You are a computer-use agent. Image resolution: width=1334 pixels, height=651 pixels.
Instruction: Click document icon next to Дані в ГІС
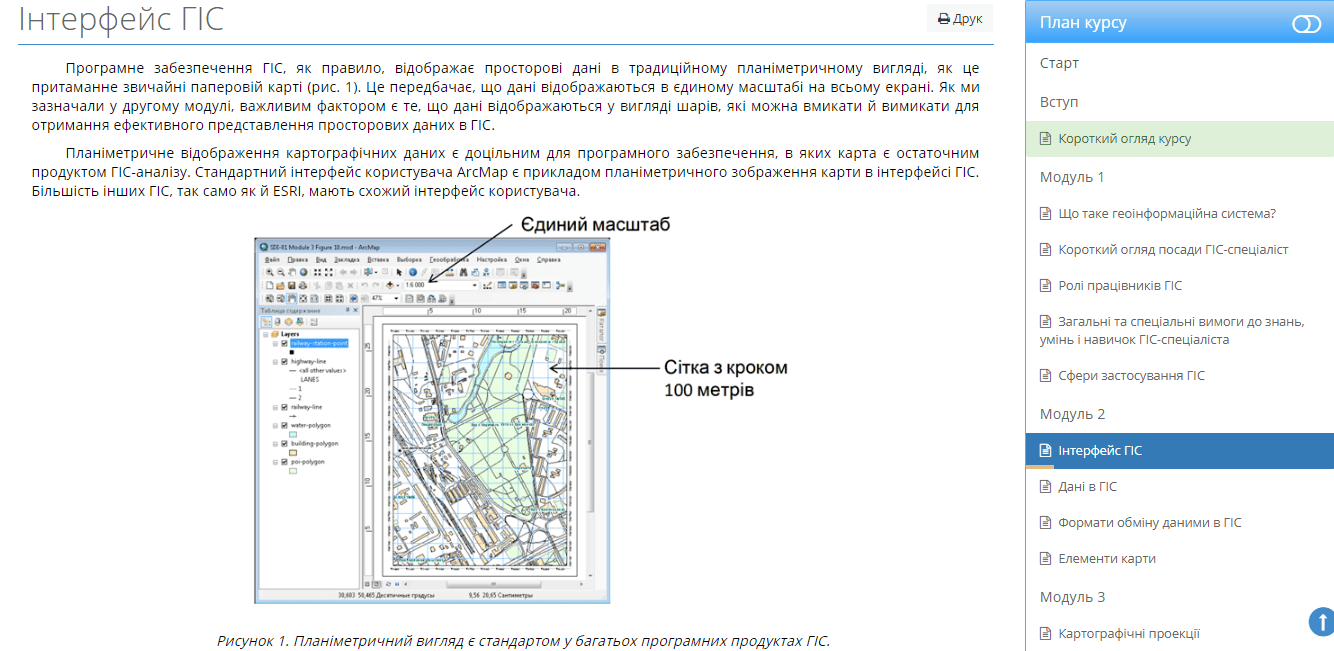tap(1046, 487)
